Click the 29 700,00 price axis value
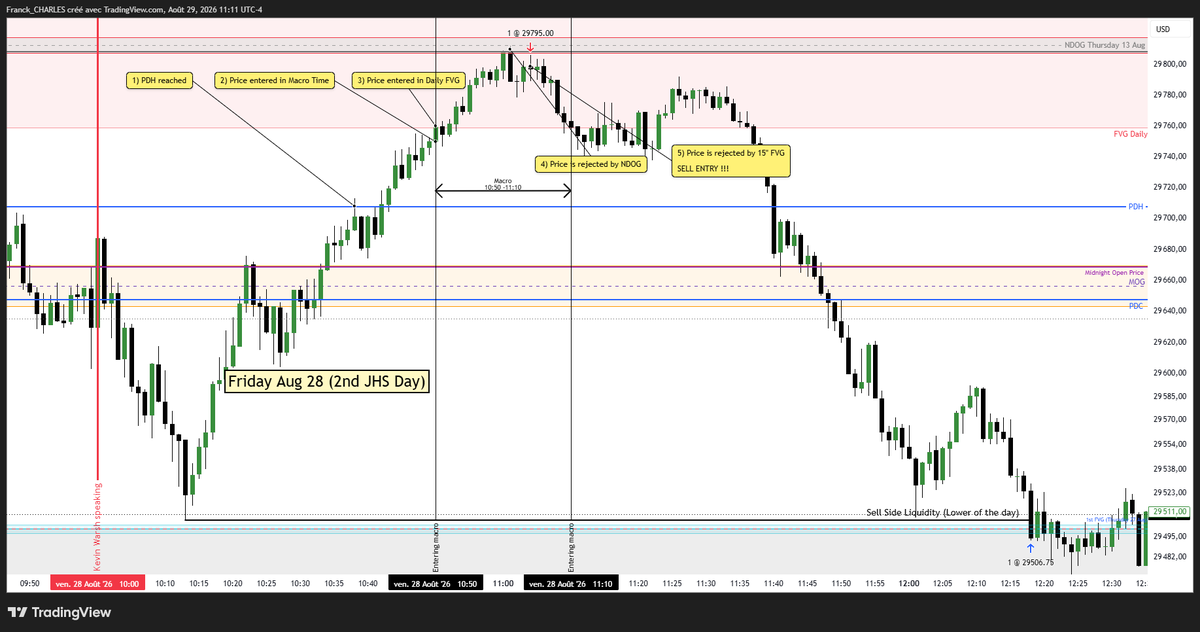The image size is (1200, 632). [x=1171, y=218]
